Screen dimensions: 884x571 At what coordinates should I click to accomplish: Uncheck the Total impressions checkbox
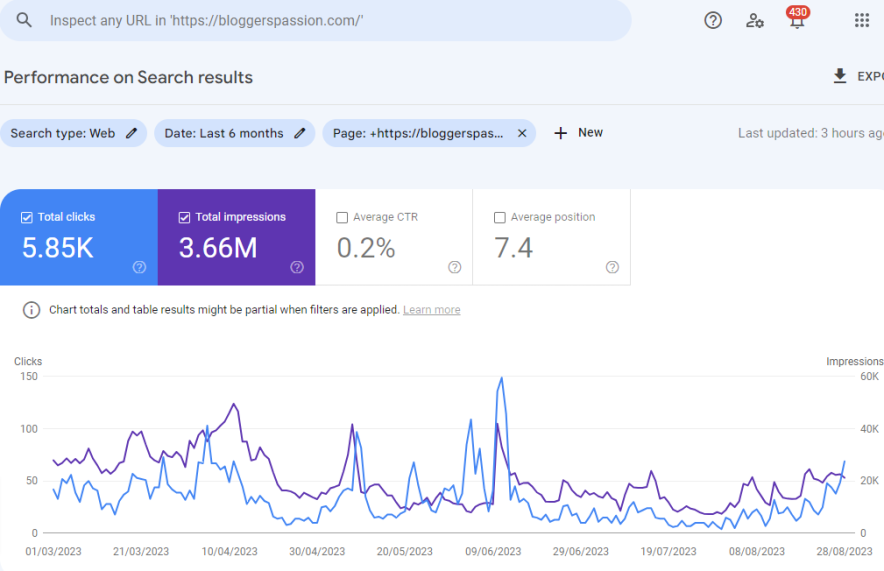(184, 217)
